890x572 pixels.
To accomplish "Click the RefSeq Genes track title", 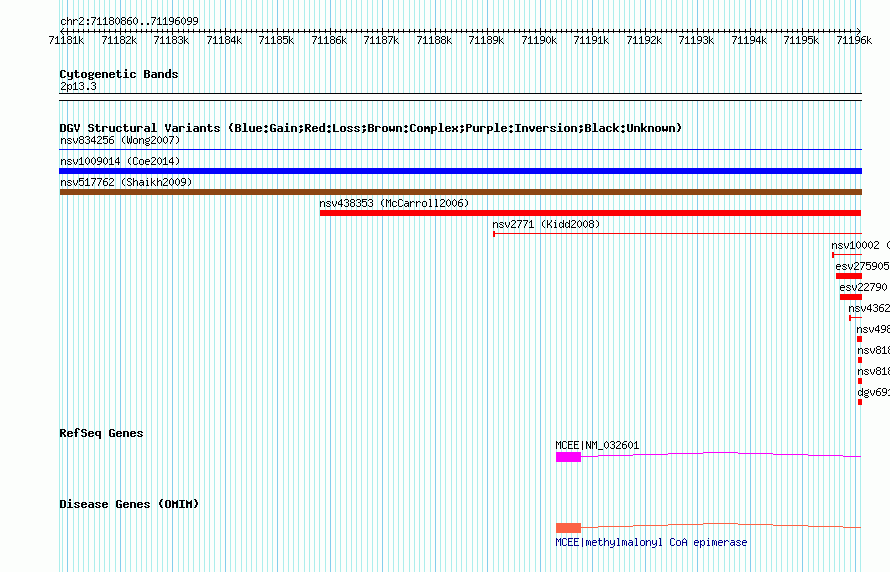I will tap(101, 433).
